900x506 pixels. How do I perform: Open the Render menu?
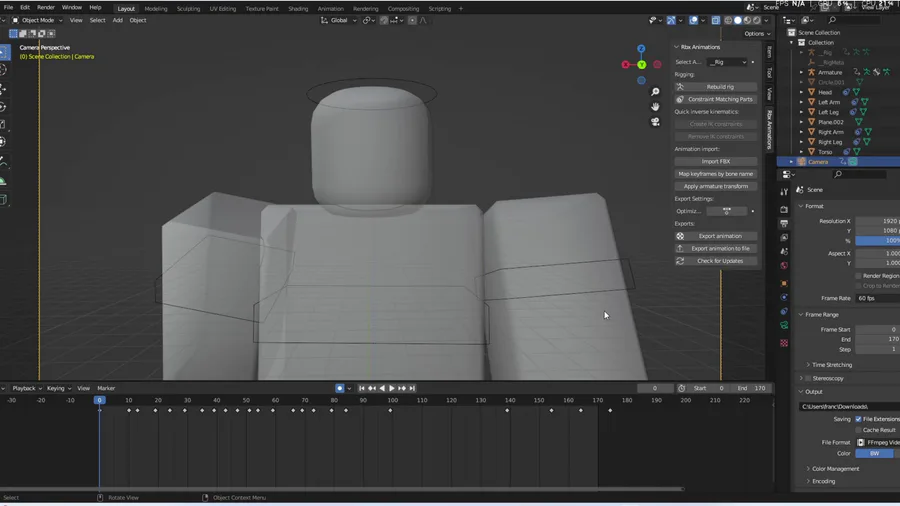[x=45, y=7]
